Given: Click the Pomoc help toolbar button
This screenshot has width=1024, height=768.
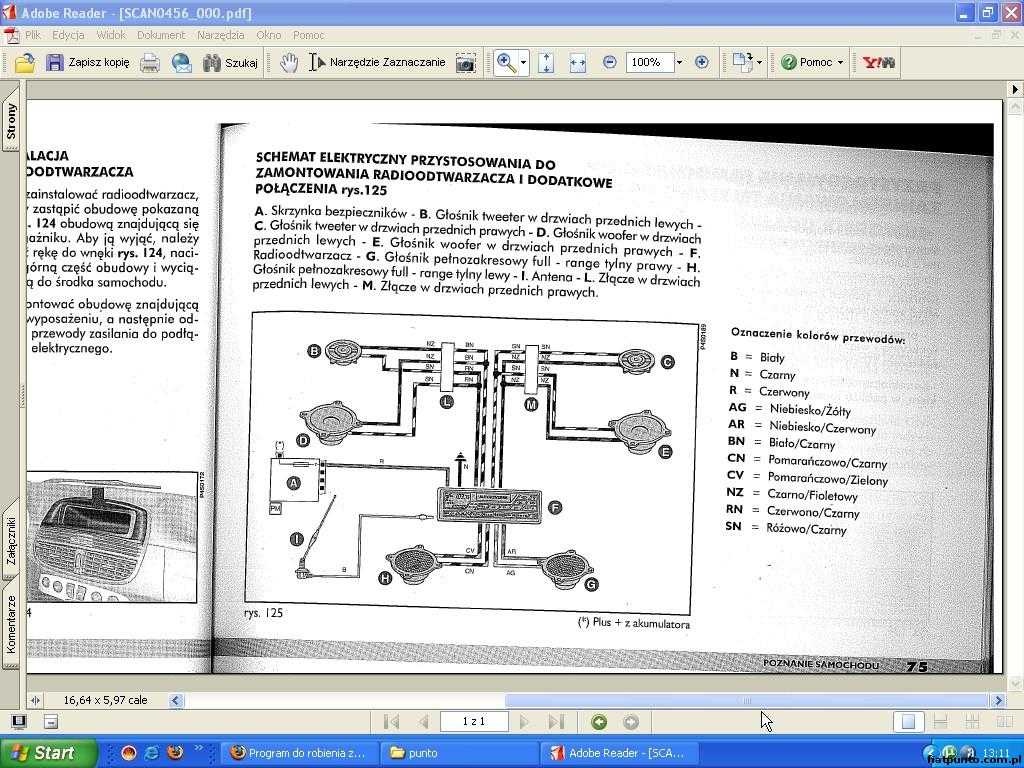Looking at the screenshot, I should point(807,63).
